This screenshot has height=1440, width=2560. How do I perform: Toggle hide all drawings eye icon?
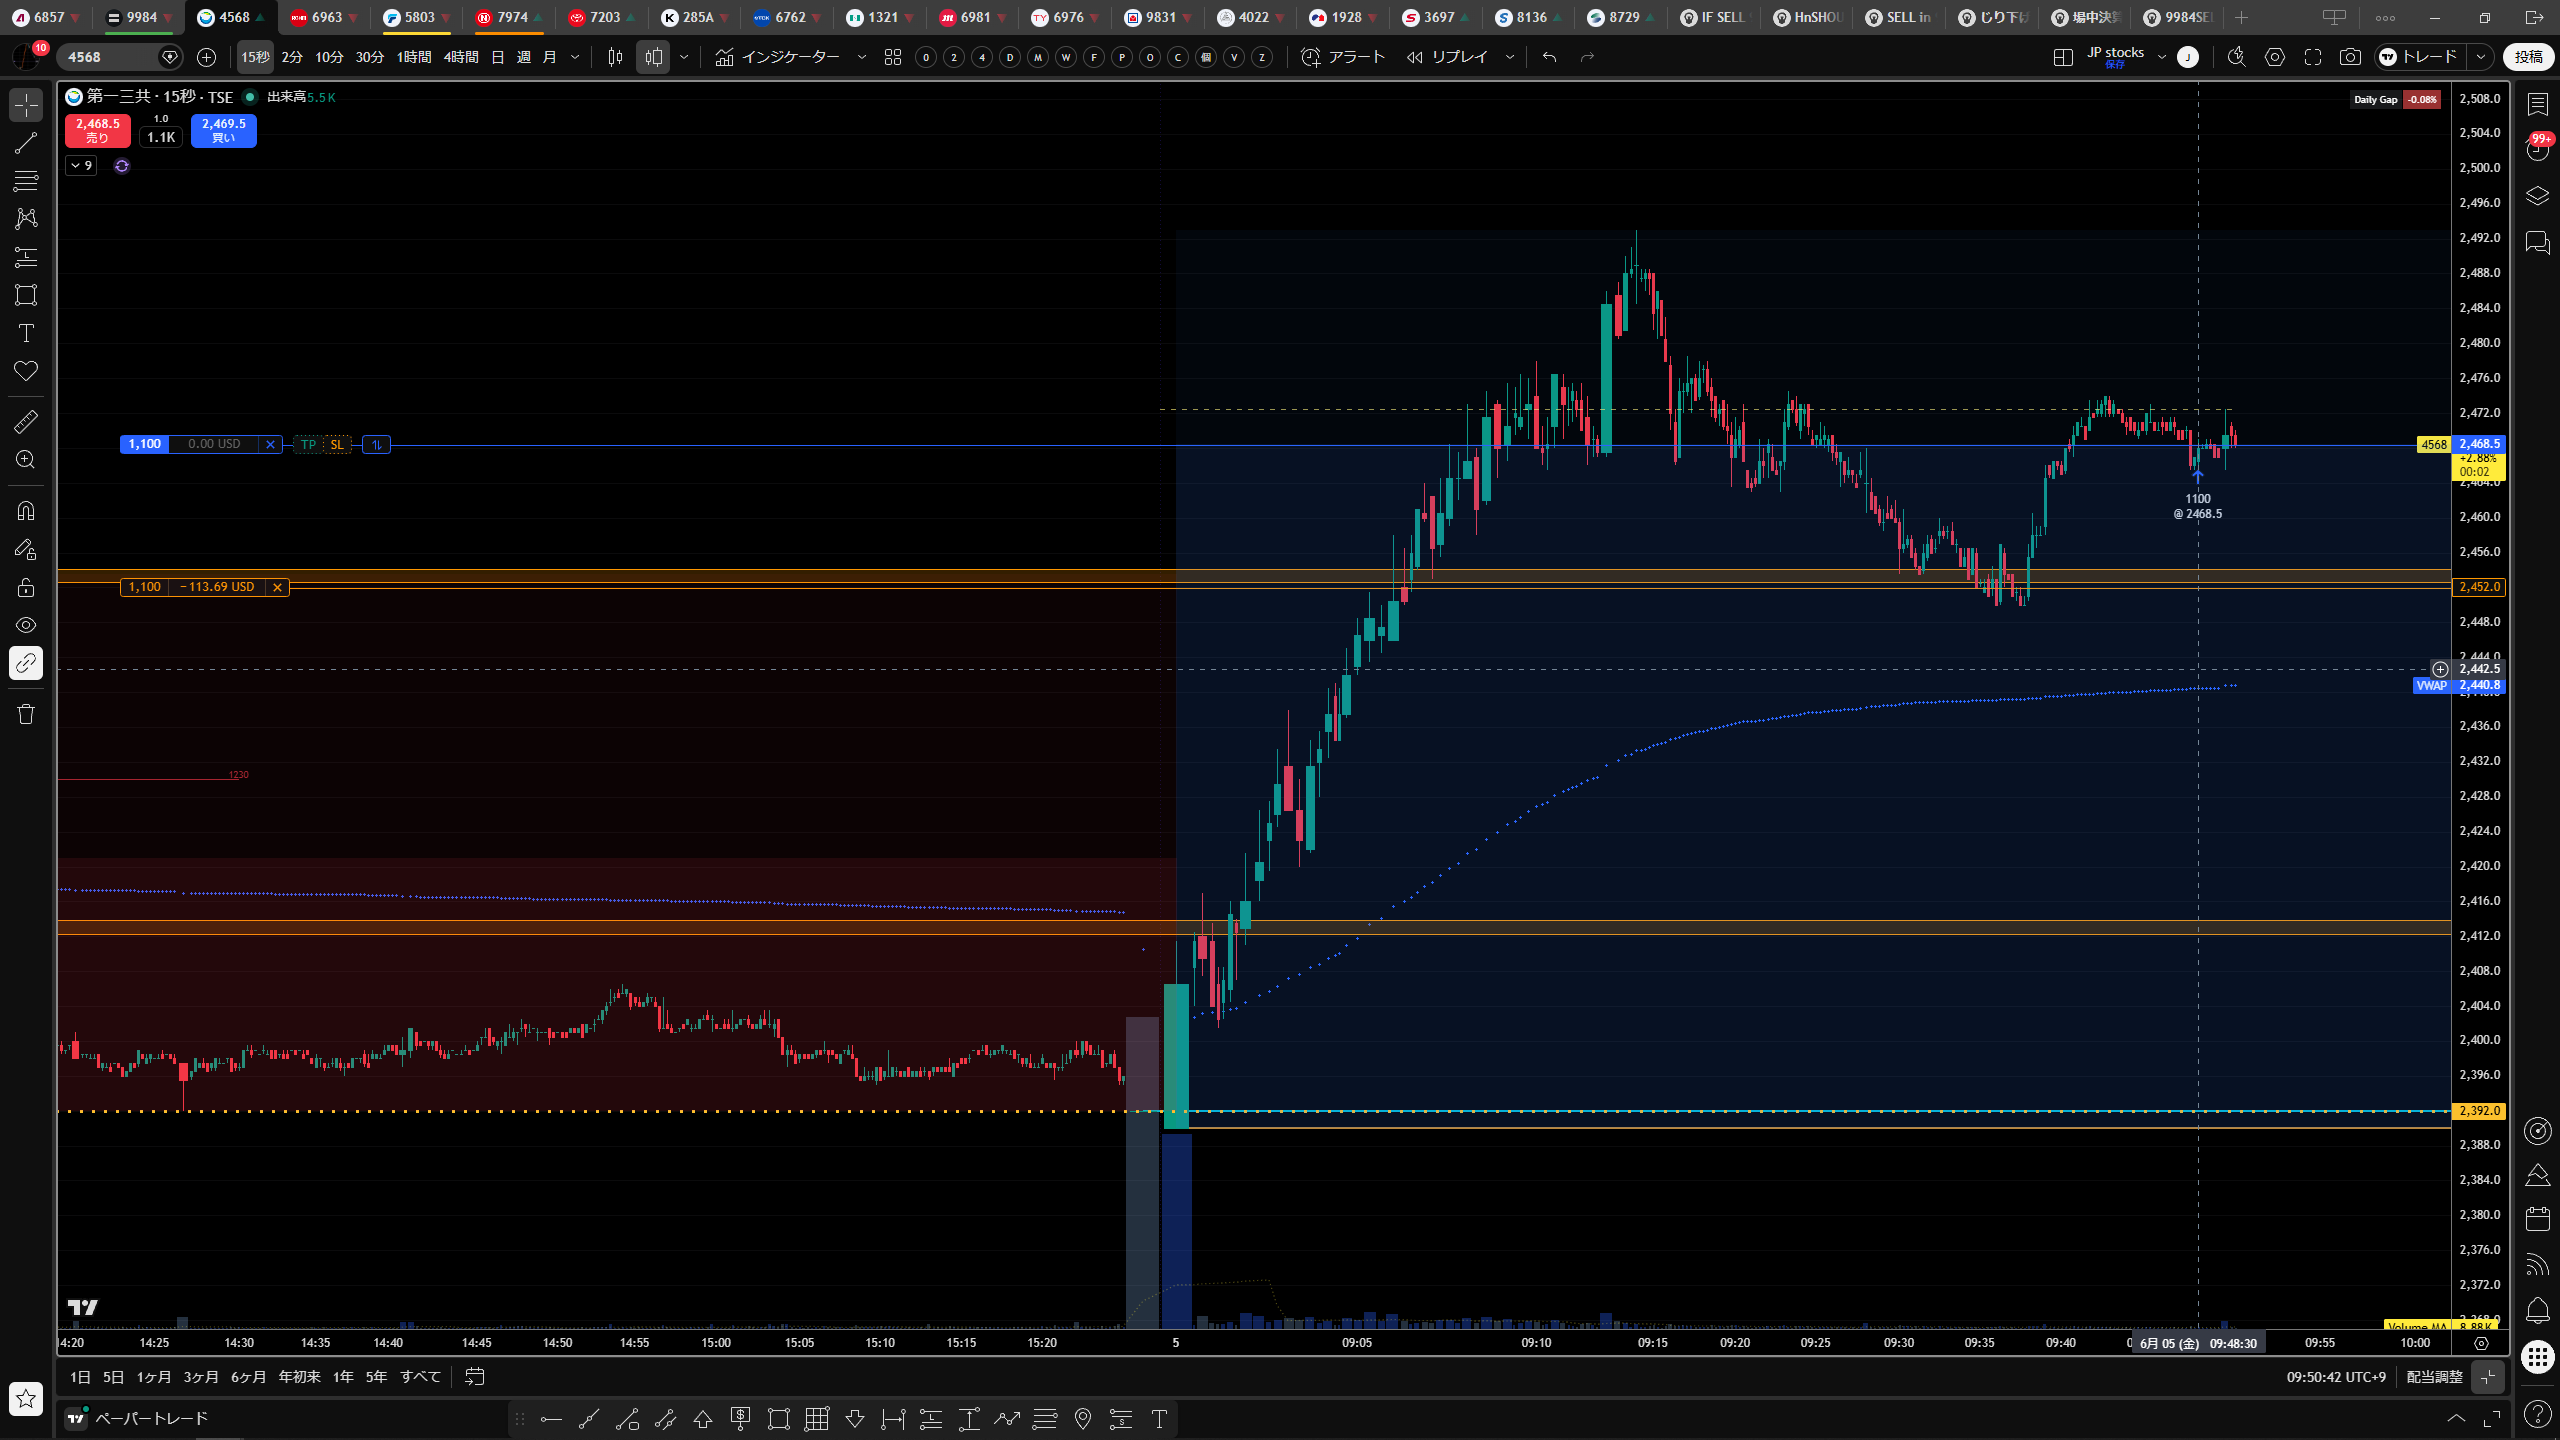26,625
